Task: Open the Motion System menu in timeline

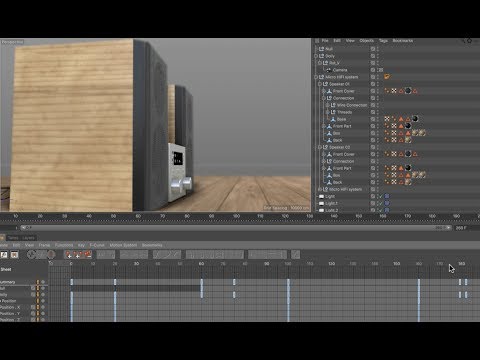Action: pyautogui.click(x=123, y=245)
